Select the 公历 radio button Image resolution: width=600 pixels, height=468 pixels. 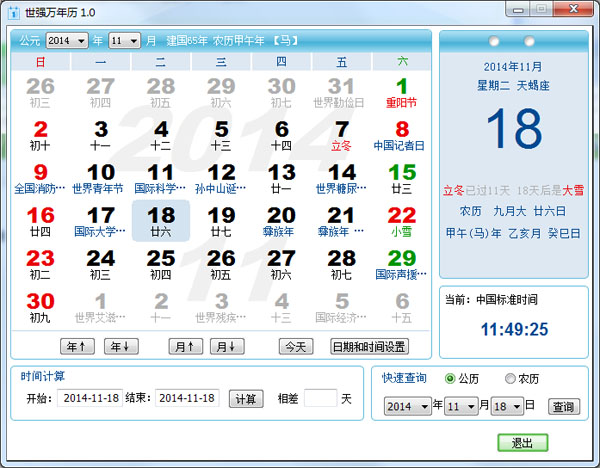point(450,379)
